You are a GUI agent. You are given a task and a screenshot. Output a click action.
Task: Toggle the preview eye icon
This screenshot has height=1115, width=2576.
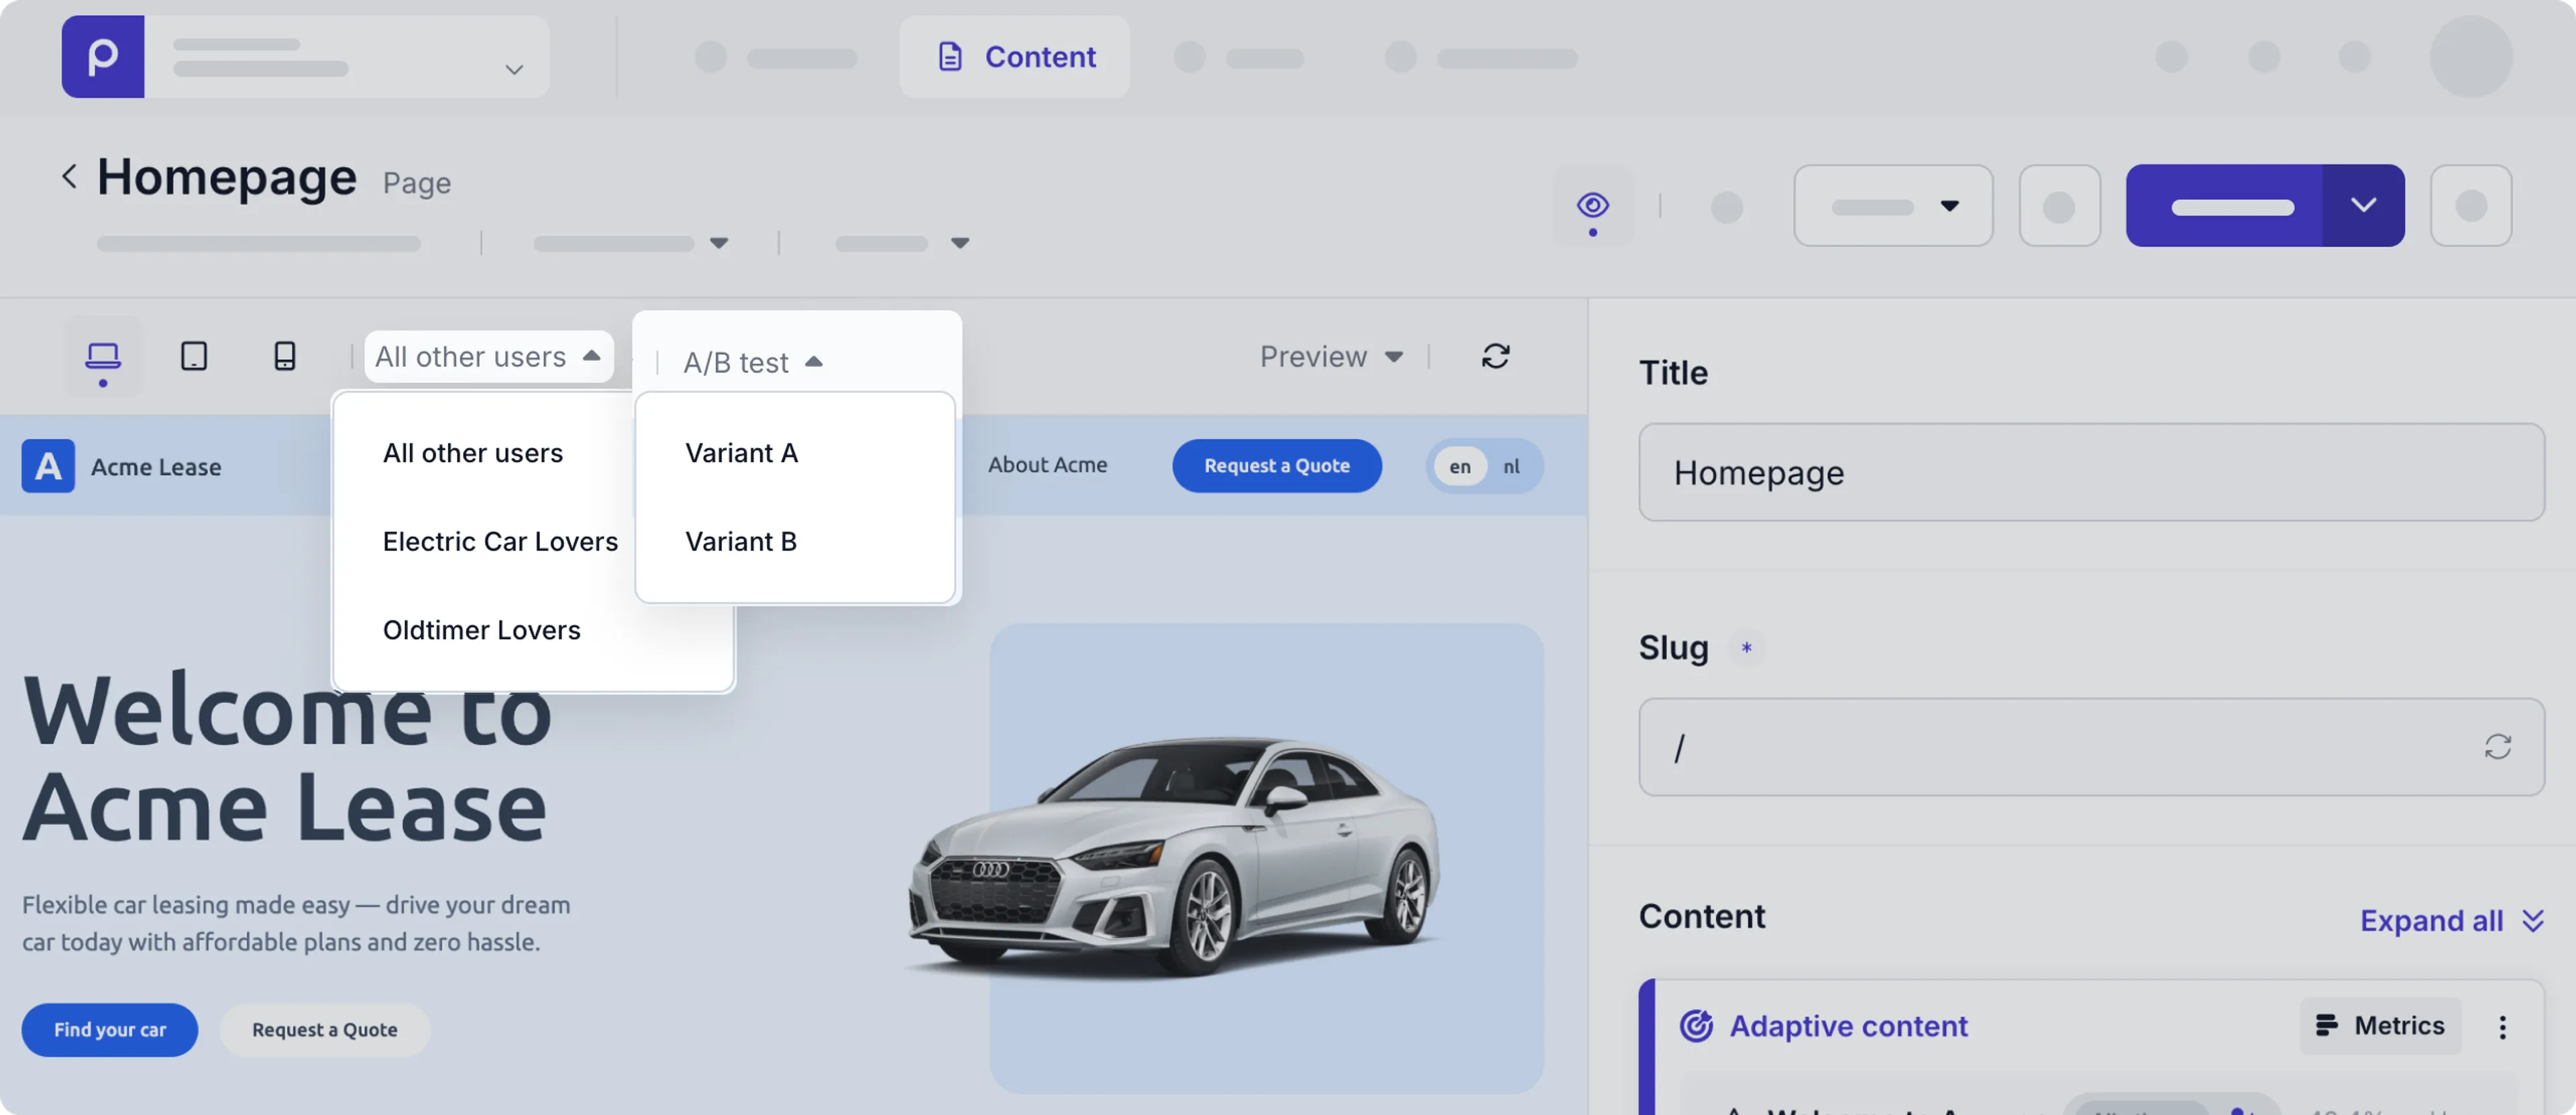pos(1593,206)
